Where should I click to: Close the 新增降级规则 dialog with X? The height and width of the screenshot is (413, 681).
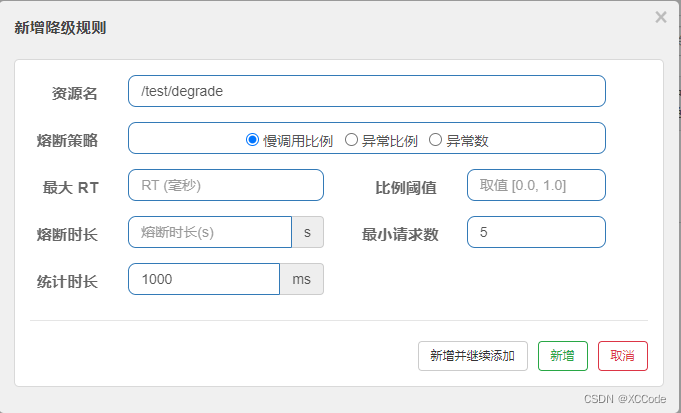(x=661, y=17)
